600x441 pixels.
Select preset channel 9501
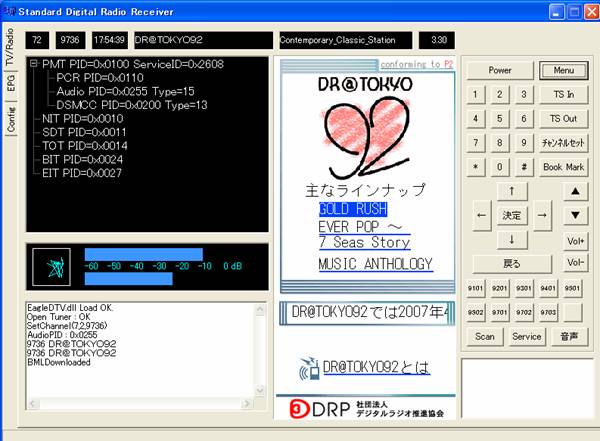[572, 288]
